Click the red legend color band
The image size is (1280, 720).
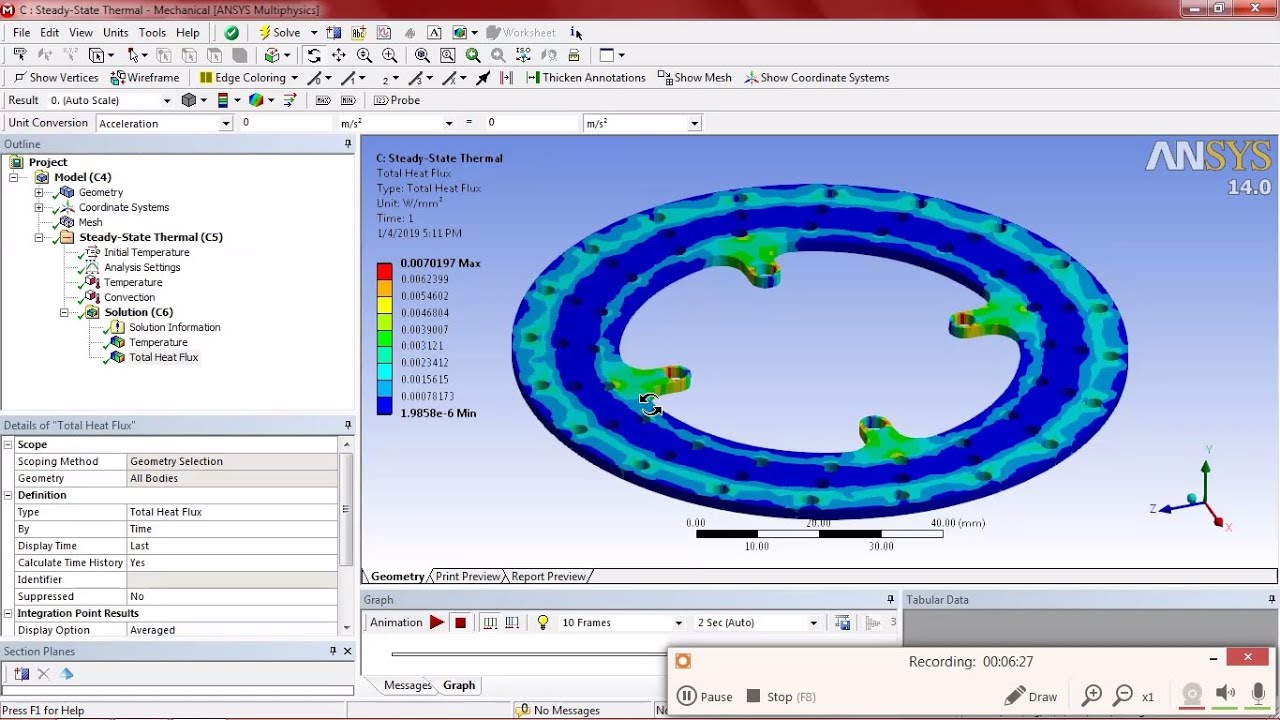(x=384, y=271)
